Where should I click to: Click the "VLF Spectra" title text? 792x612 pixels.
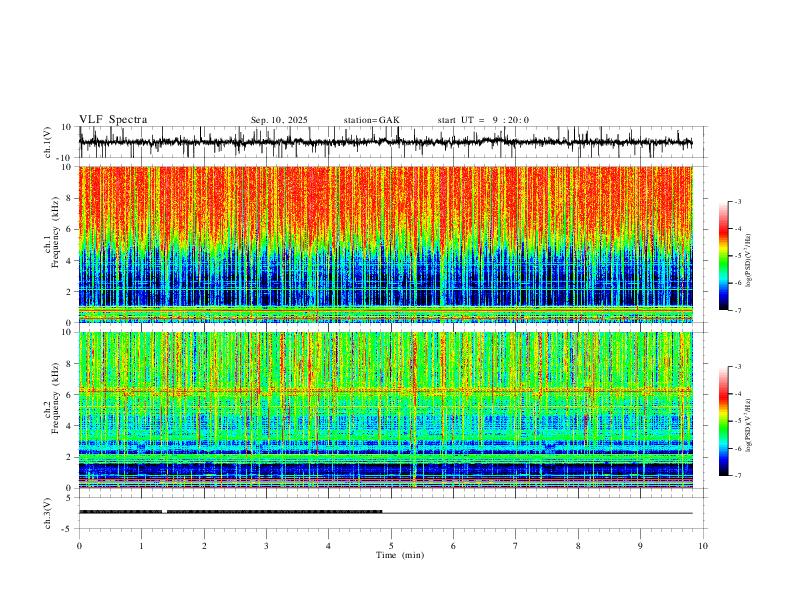point(113,120)
